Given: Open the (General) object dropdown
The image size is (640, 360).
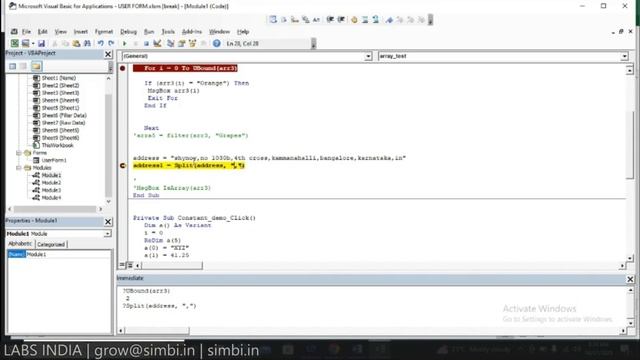Looking at the screenshot, I should coord(368,56).
